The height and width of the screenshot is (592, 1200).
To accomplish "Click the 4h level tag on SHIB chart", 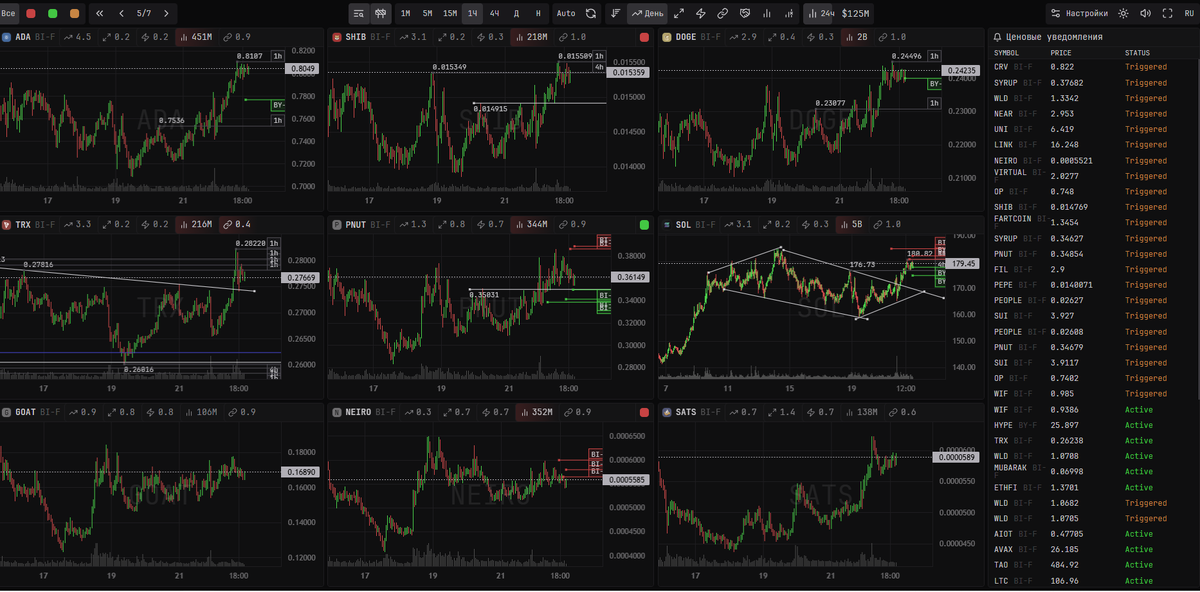I will point(599,67).
